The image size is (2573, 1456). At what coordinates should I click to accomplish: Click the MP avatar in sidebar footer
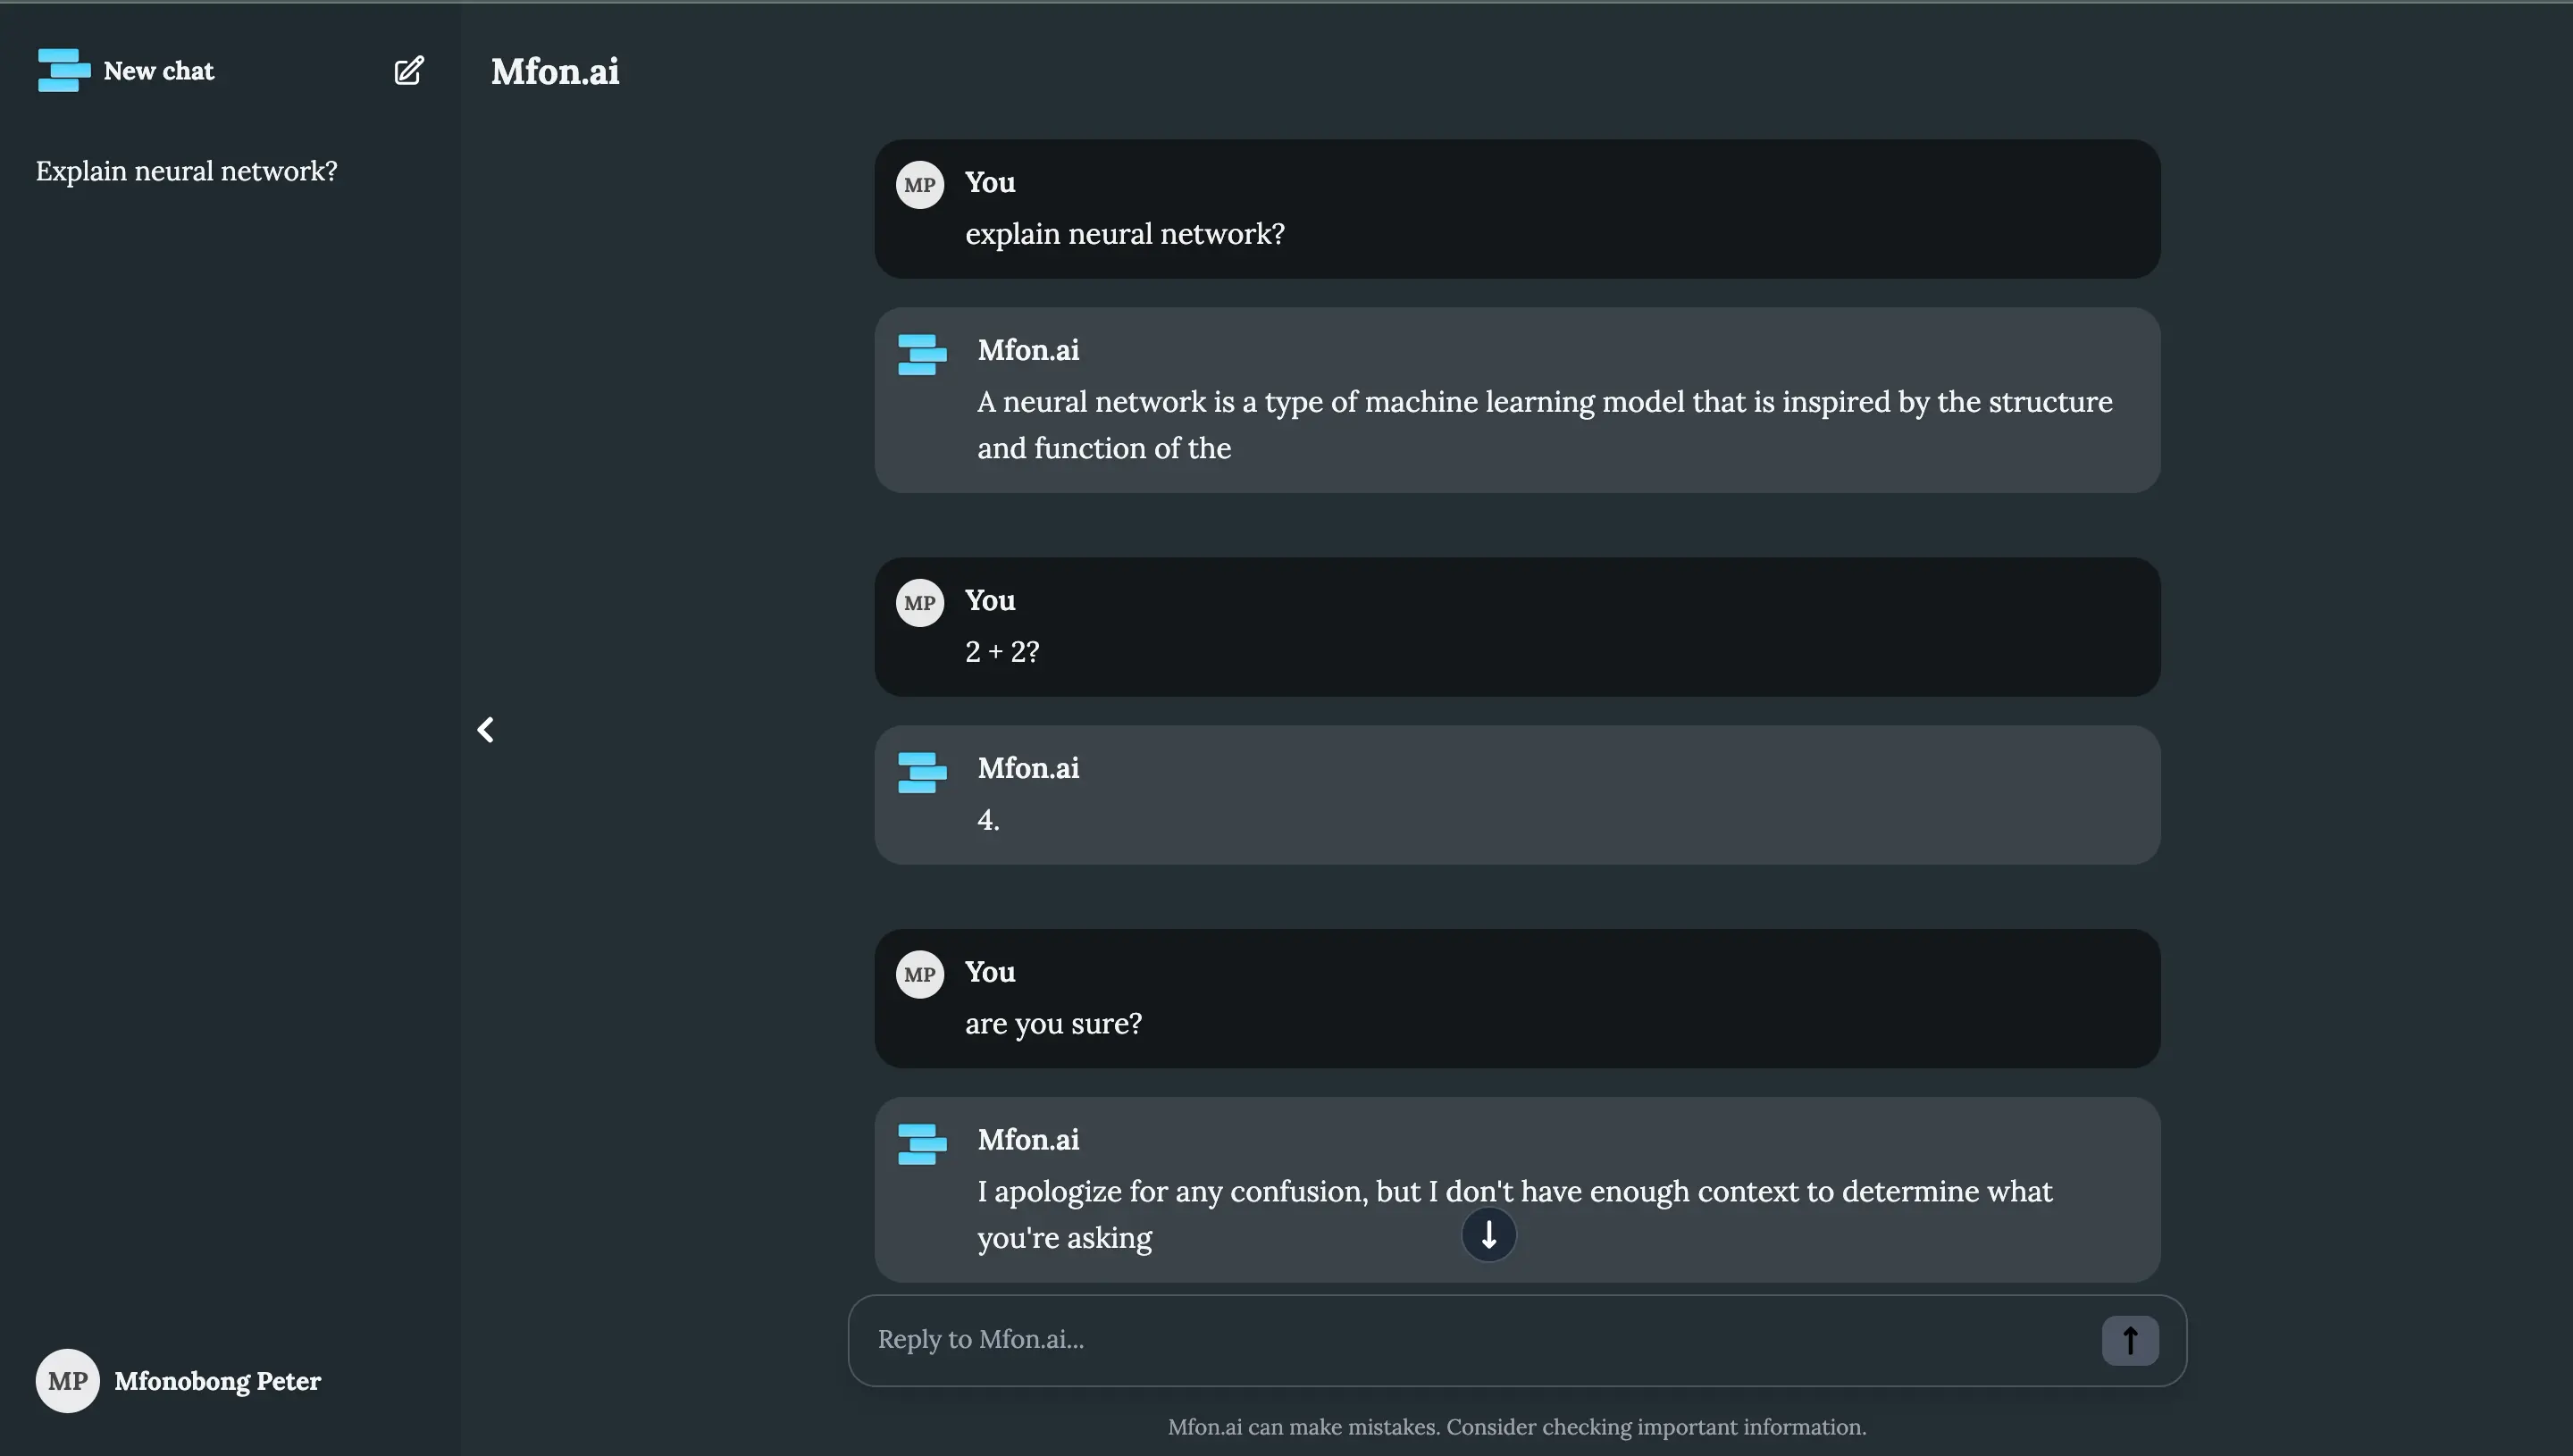(x=67, y=1381)
